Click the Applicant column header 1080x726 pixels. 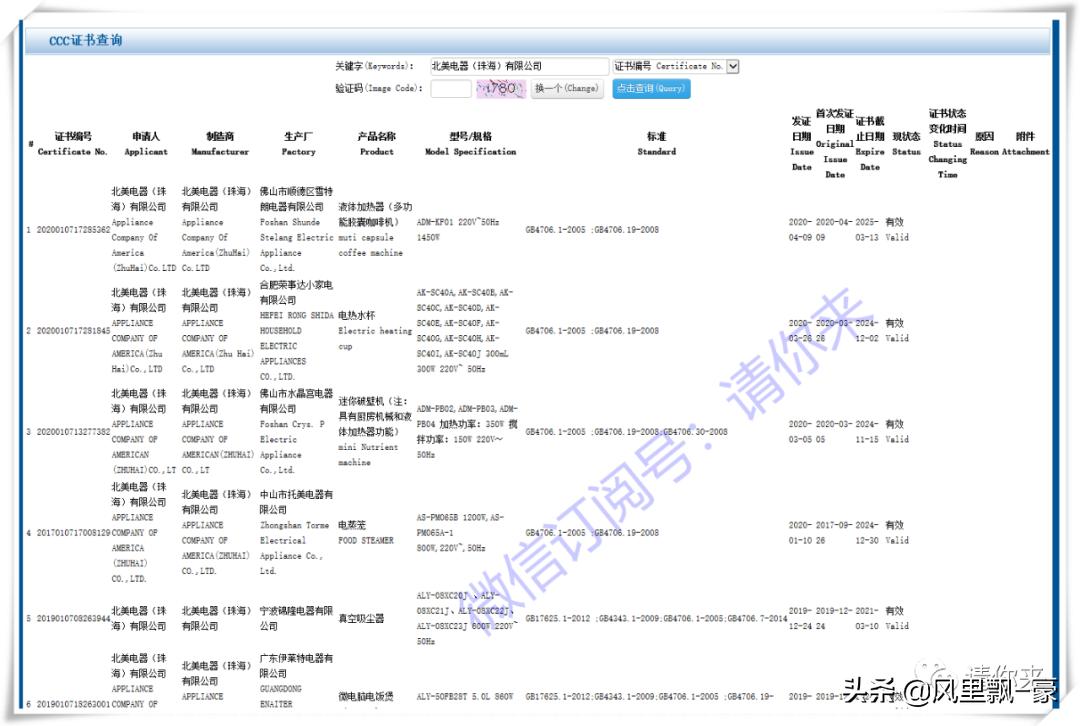point(145,143)
